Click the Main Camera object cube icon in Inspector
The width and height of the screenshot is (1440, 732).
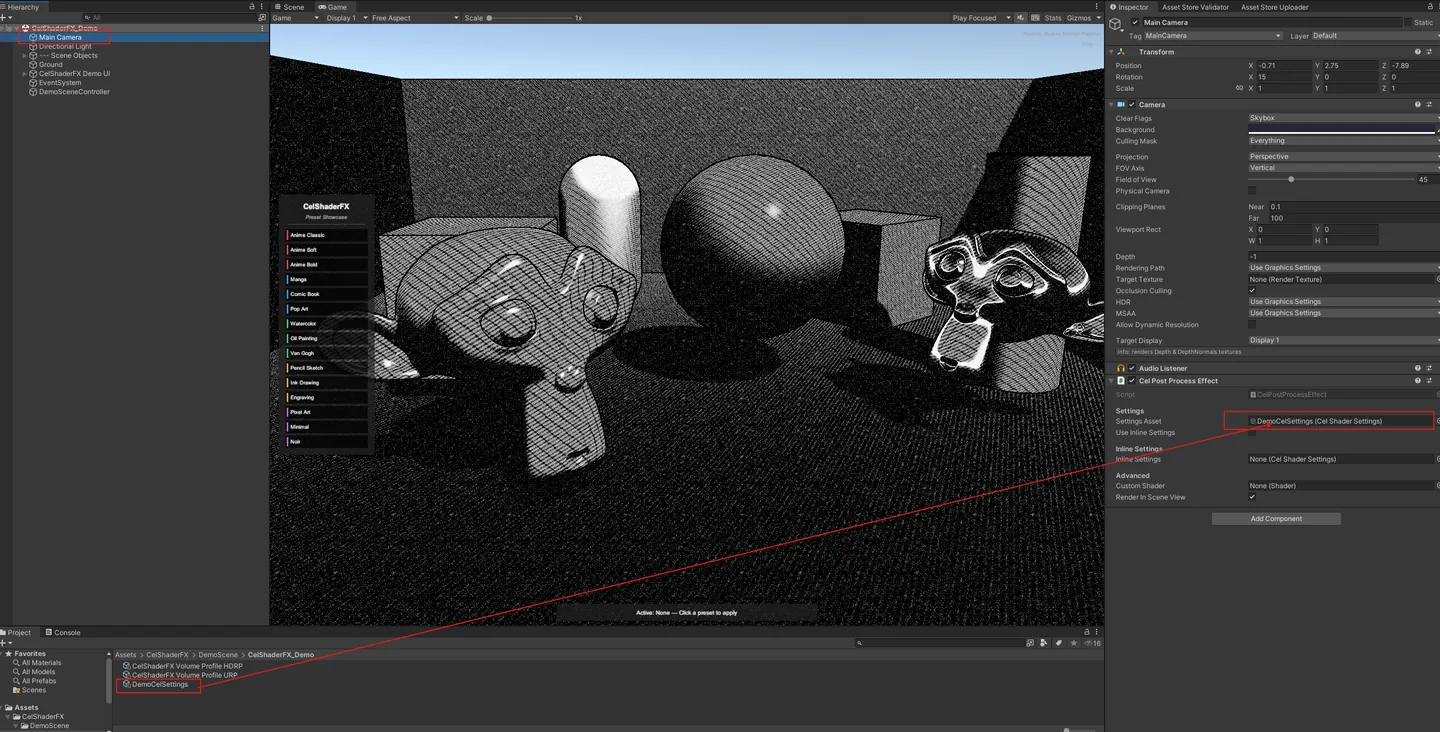(x=1117, y=24)
